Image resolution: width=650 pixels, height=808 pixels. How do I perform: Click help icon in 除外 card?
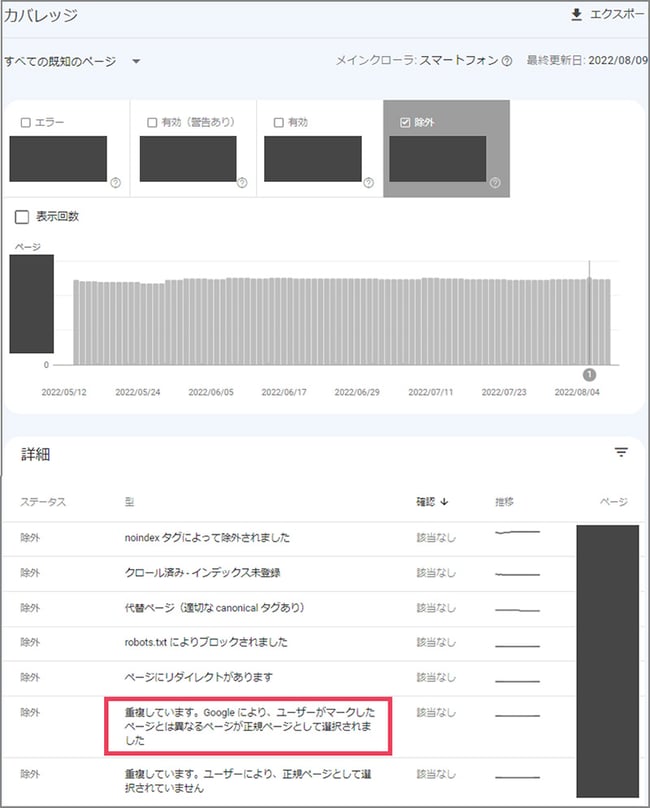point(494,183)
